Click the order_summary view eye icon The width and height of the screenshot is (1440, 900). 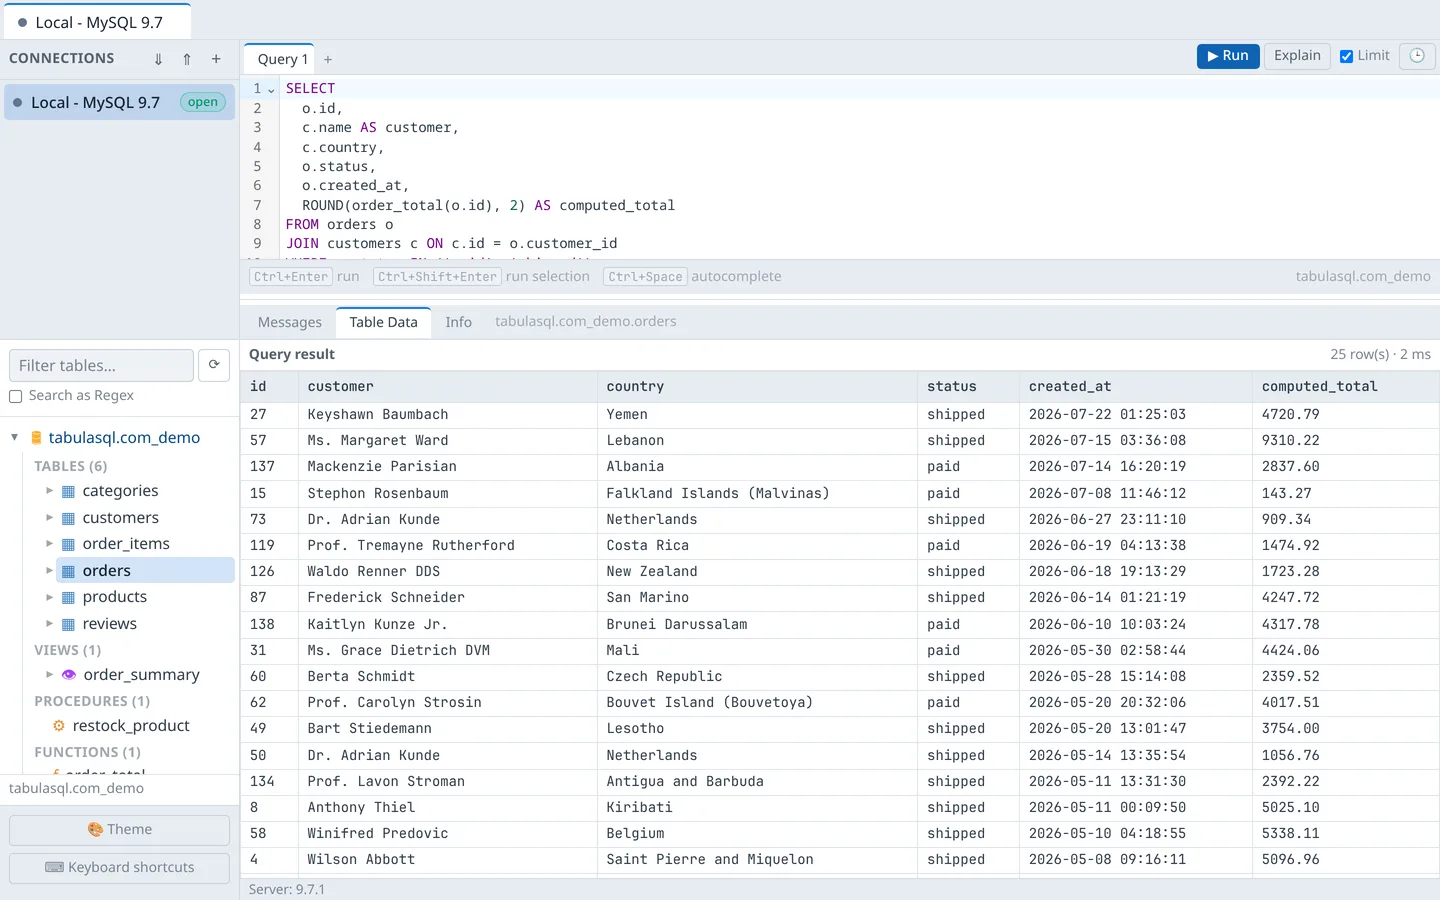tap(69, 675)
